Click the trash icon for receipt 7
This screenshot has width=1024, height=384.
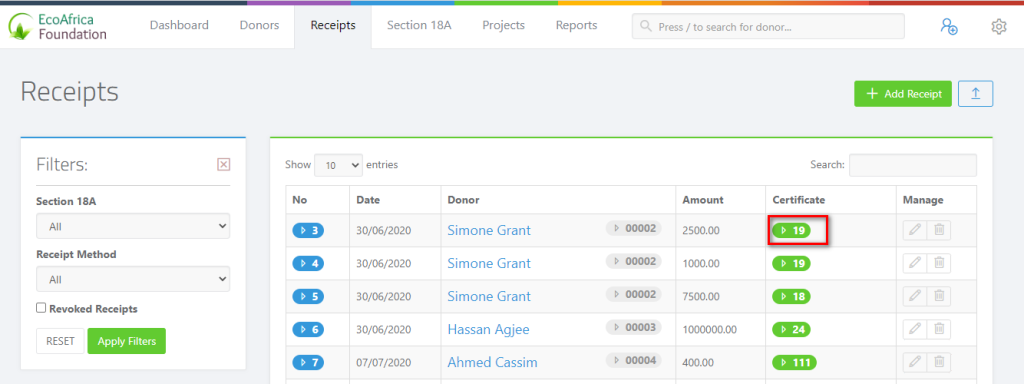(938, 362)
